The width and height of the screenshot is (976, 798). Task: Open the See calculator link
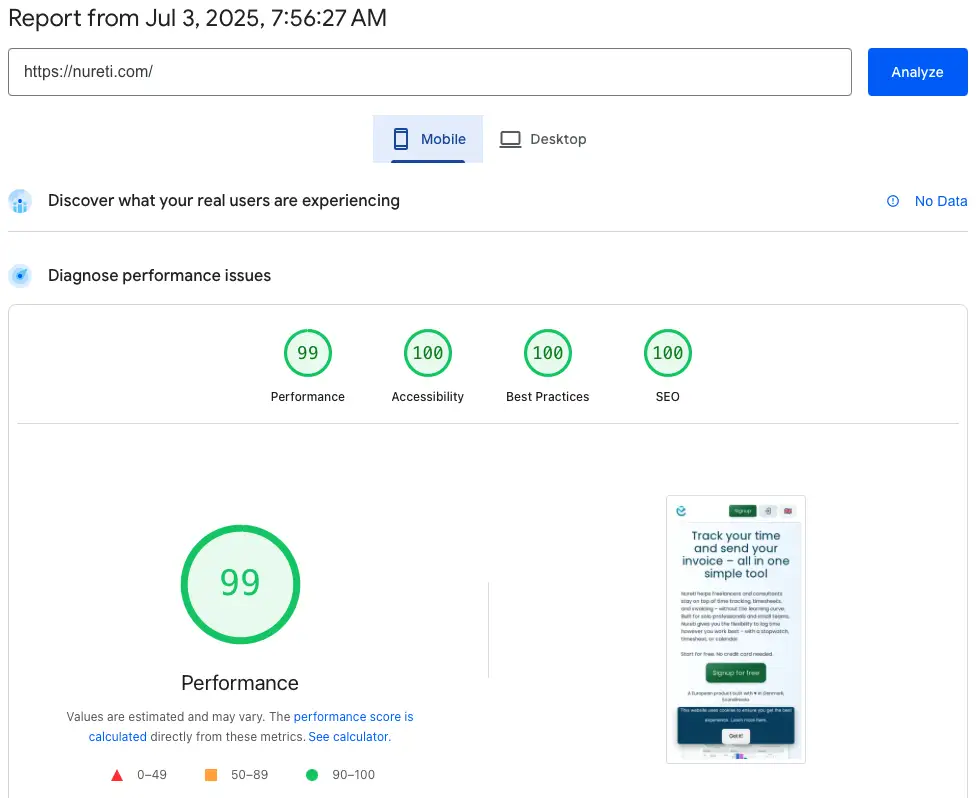[x=348, y=737]
